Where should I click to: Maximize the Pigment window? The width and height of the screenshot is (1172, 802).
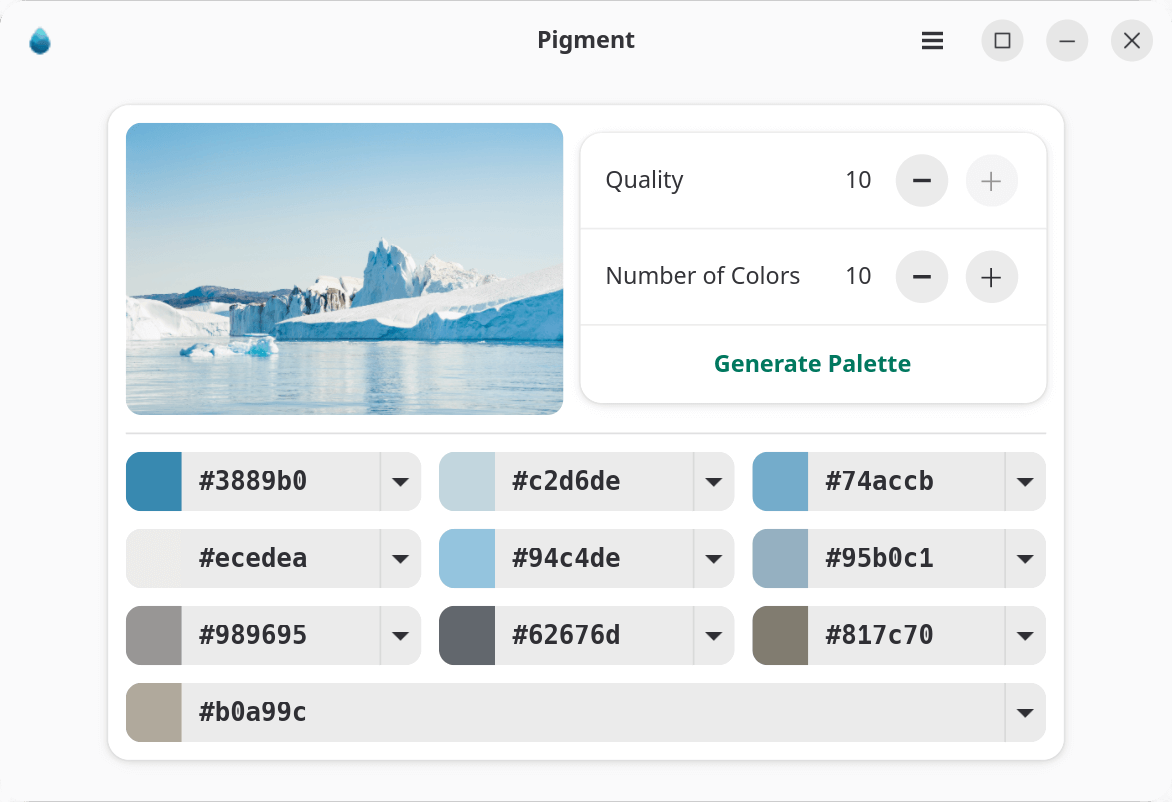coord(1002,40)
